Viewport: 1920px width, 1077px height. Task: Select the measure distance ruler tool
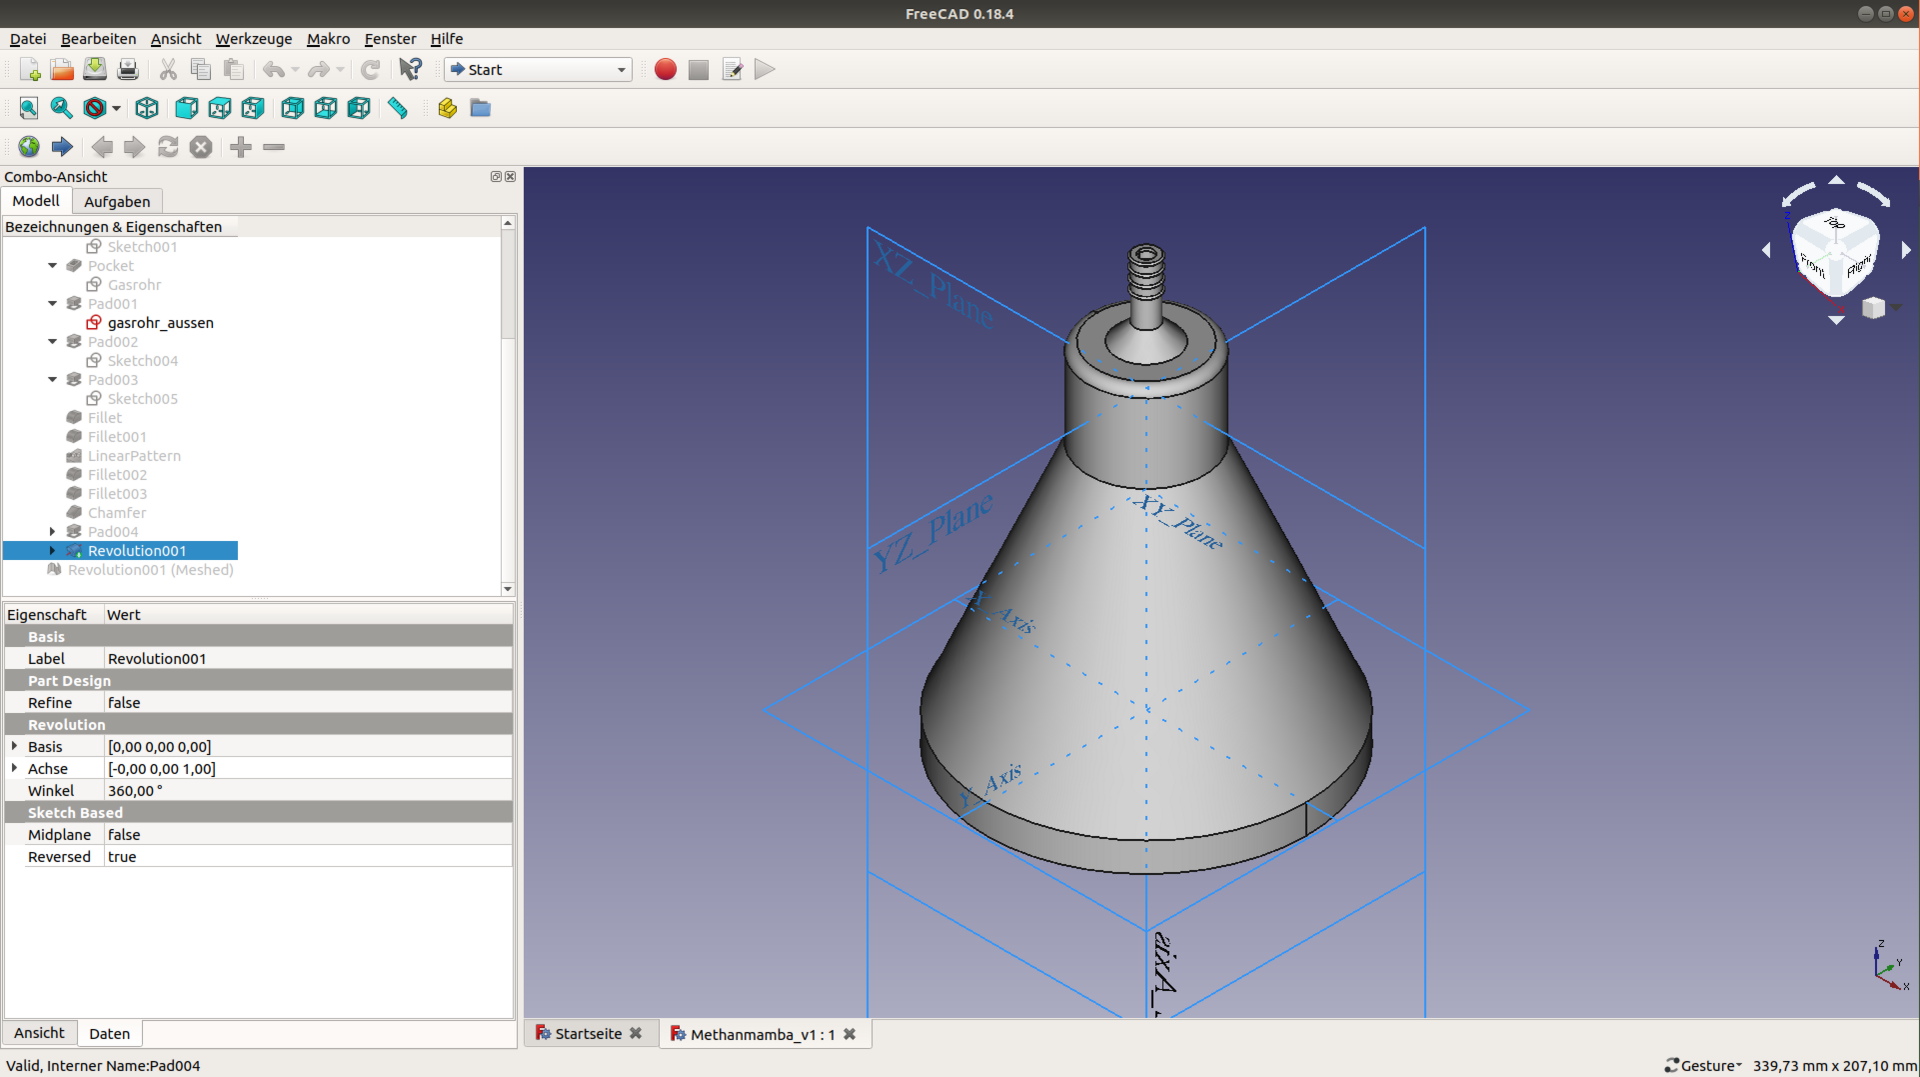(x=398, y=108)
